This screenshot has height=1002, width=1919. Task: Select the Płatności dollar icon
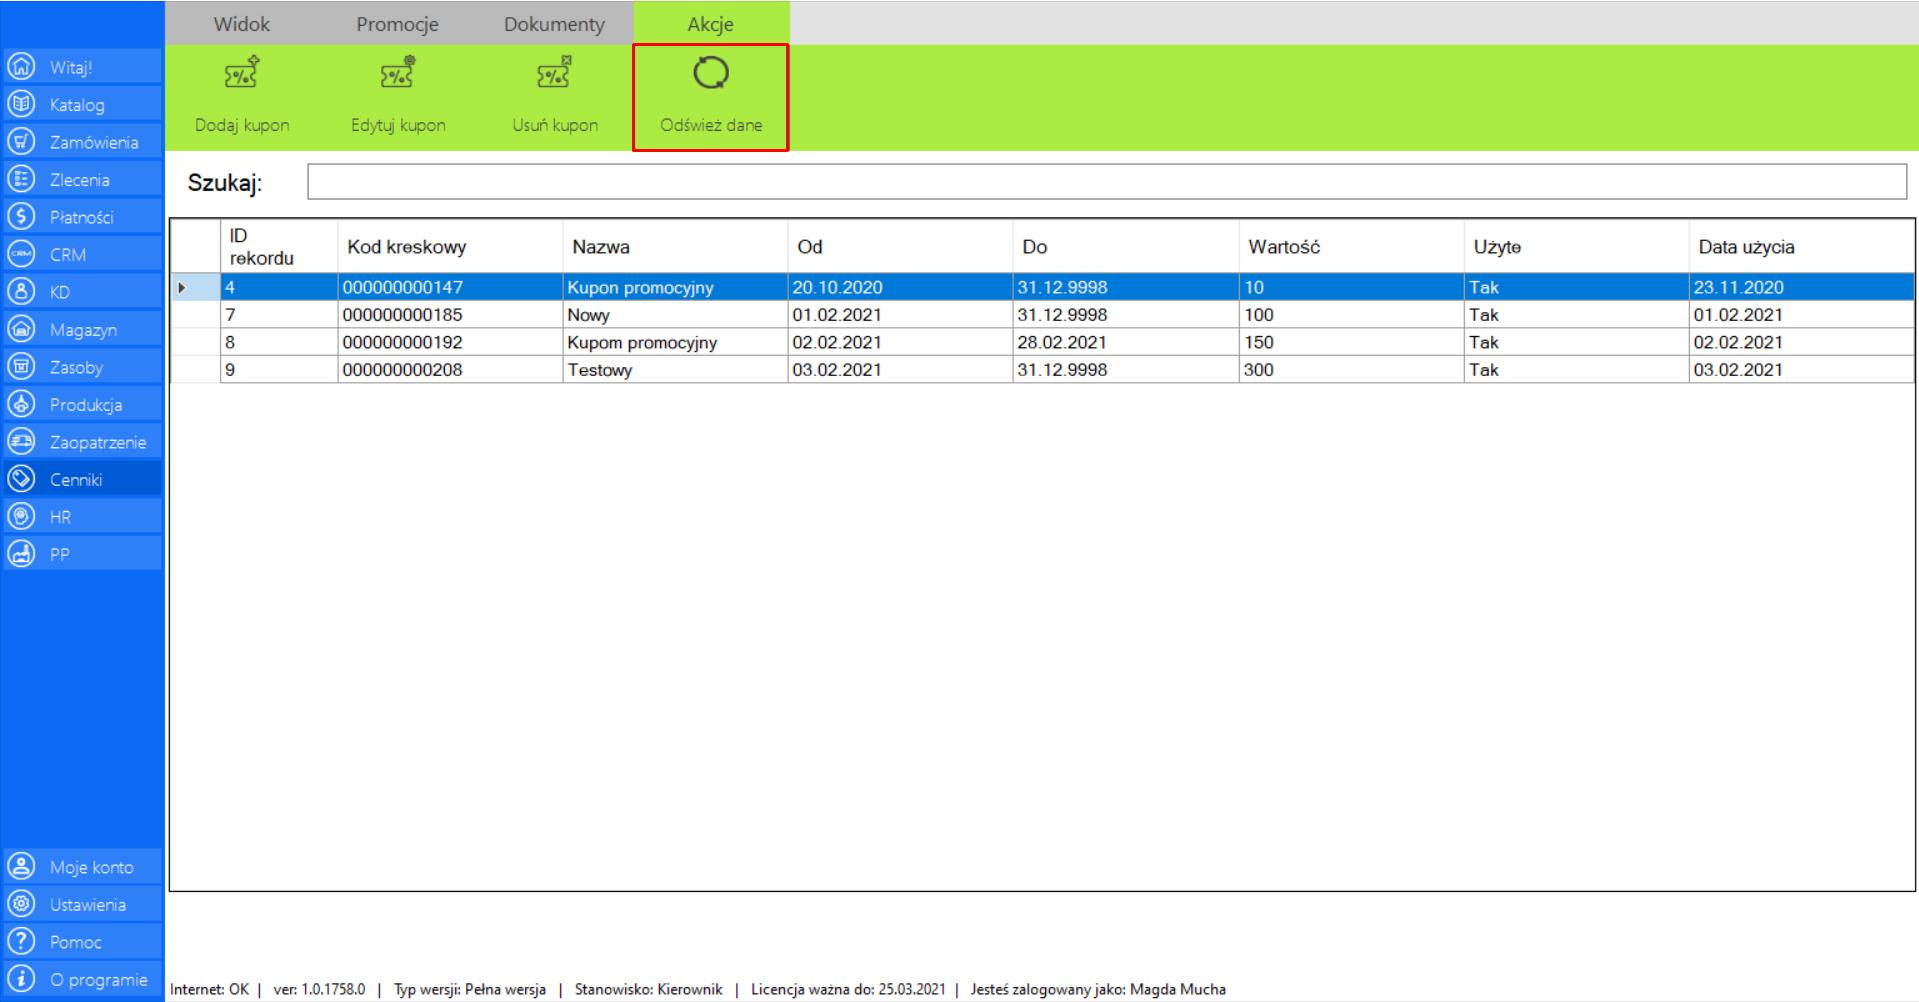click(x=21, y=217)
